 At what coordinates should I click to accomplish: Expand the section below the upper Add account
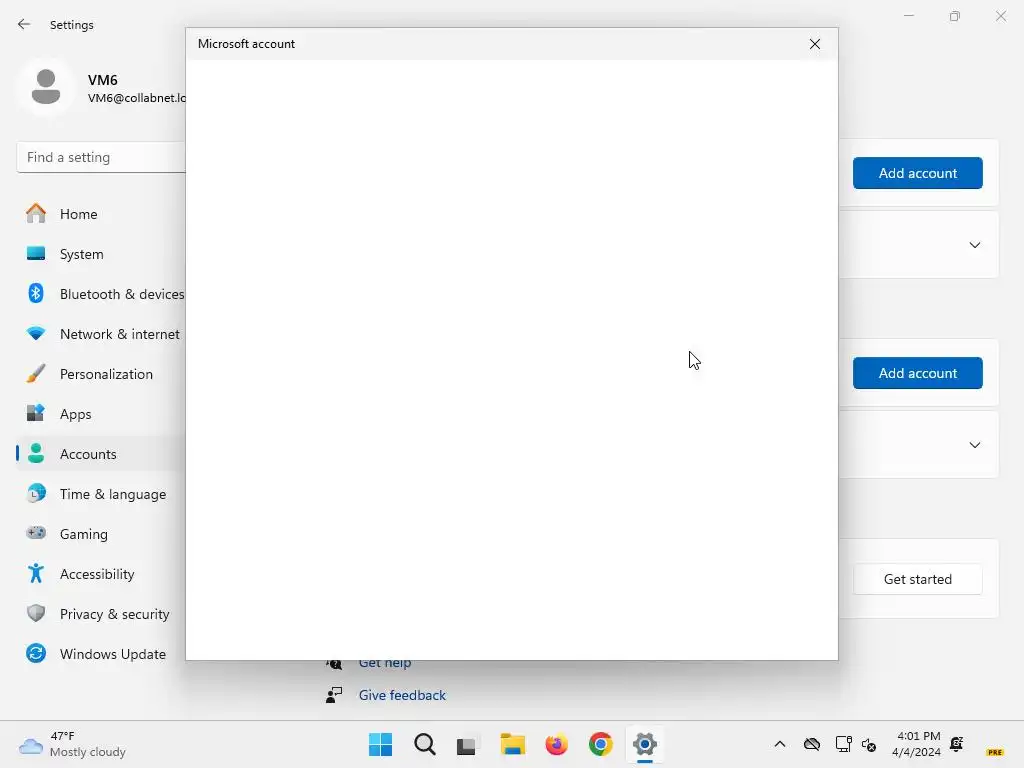(x=974, y=245)
